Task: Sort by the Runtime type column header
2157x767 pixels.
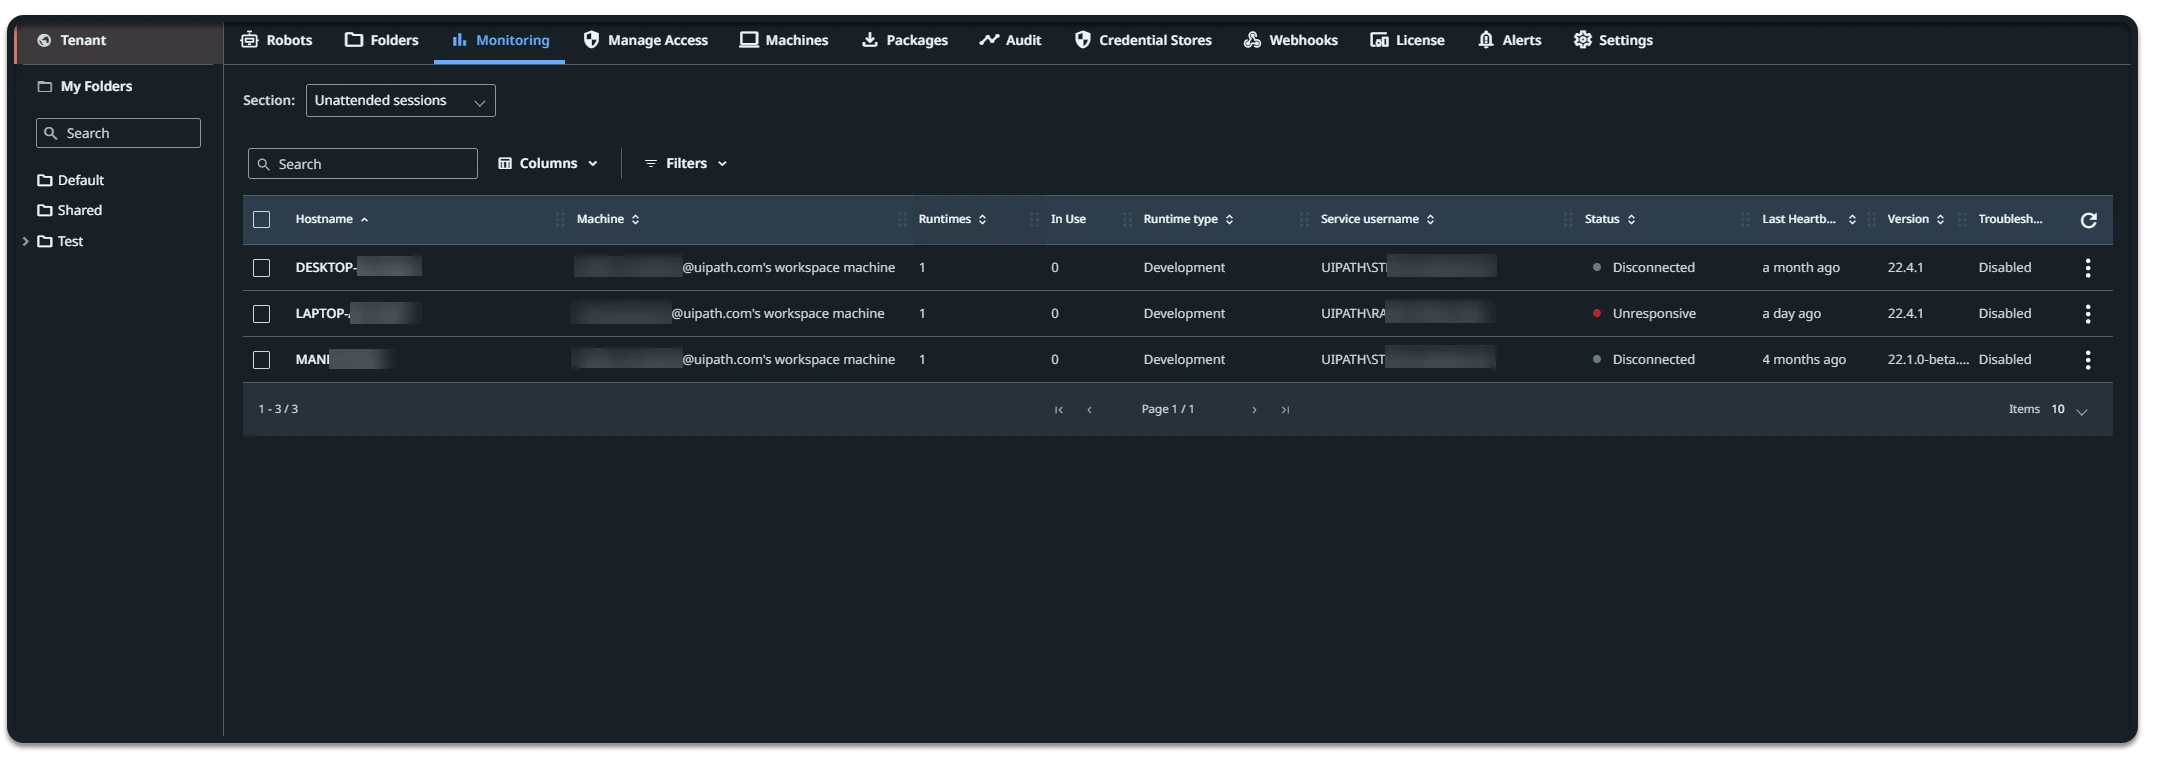Action: point(1188,220)
